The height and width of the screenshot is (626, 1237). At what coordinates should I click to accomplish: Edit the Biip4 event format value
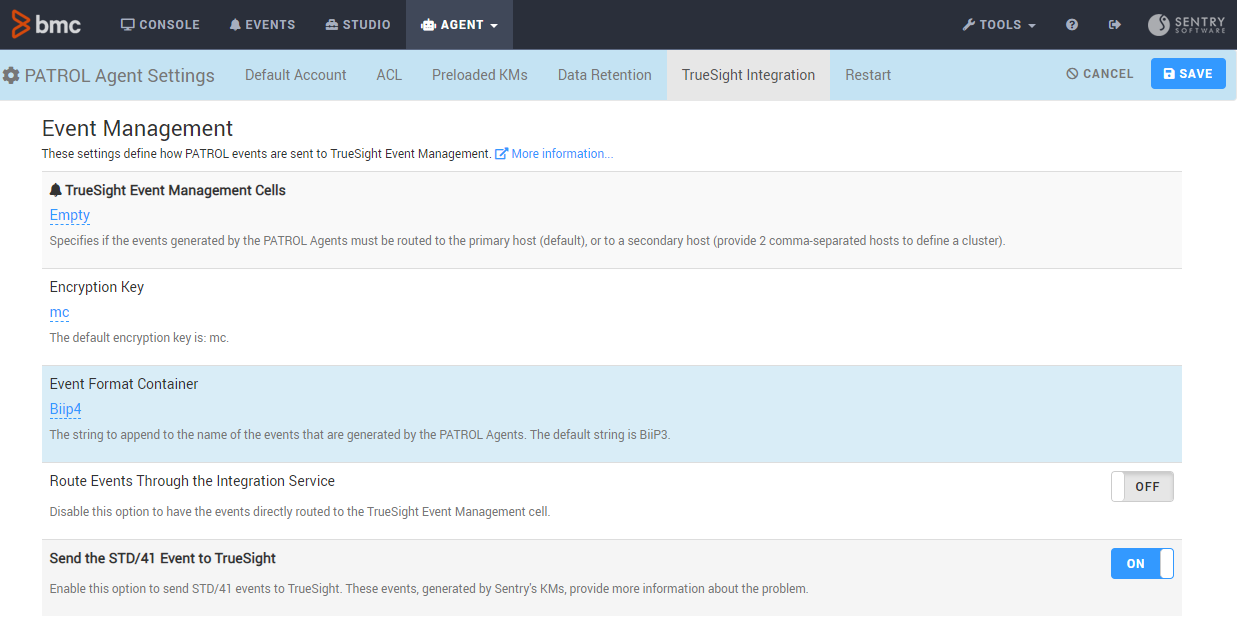(66, 409)
